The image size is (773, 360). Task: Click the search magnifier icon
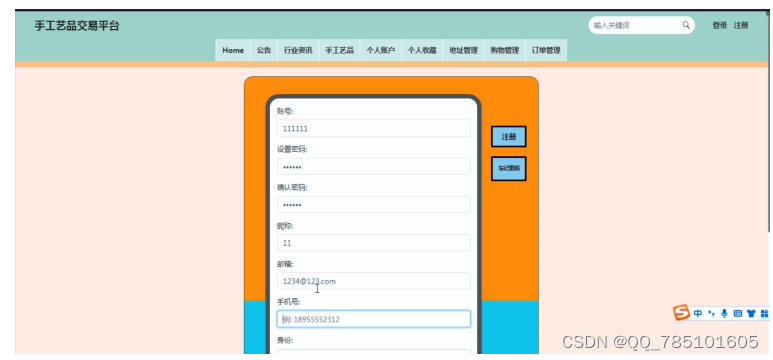[x=686, y=25]
